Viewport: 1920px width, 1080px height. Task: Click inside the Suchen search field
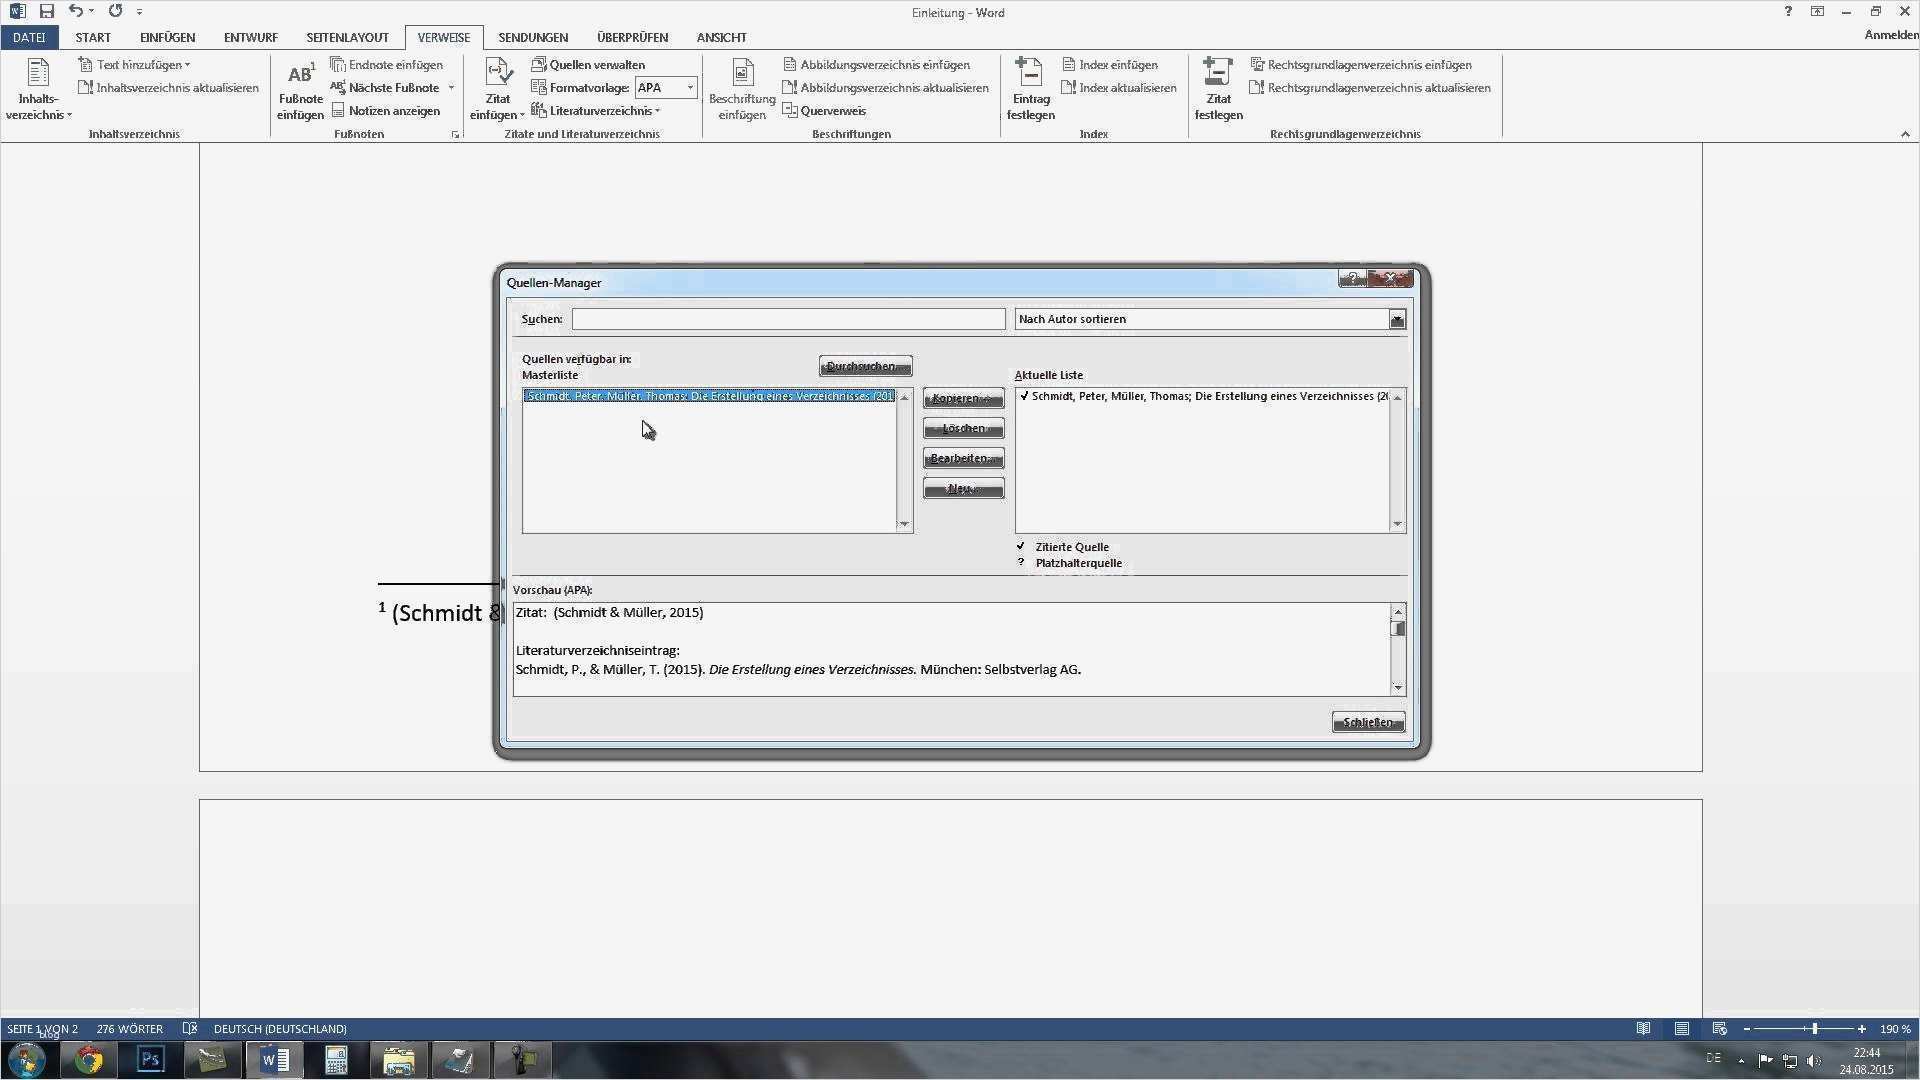click(x=789, y=318)
